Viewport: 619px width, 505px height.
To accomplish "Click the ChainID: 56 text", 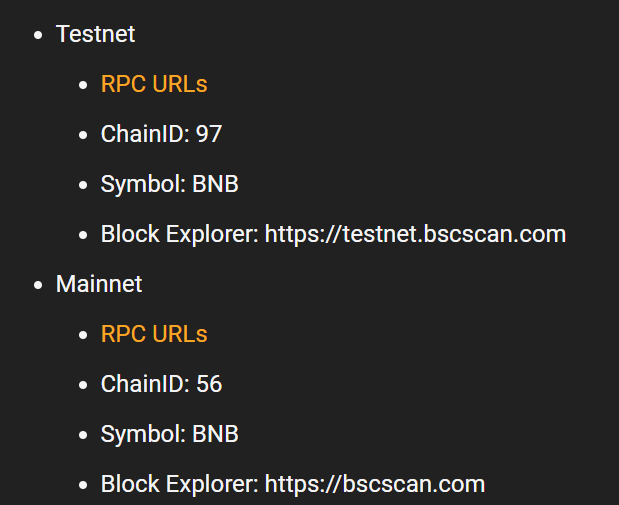I will coord(161,384).
